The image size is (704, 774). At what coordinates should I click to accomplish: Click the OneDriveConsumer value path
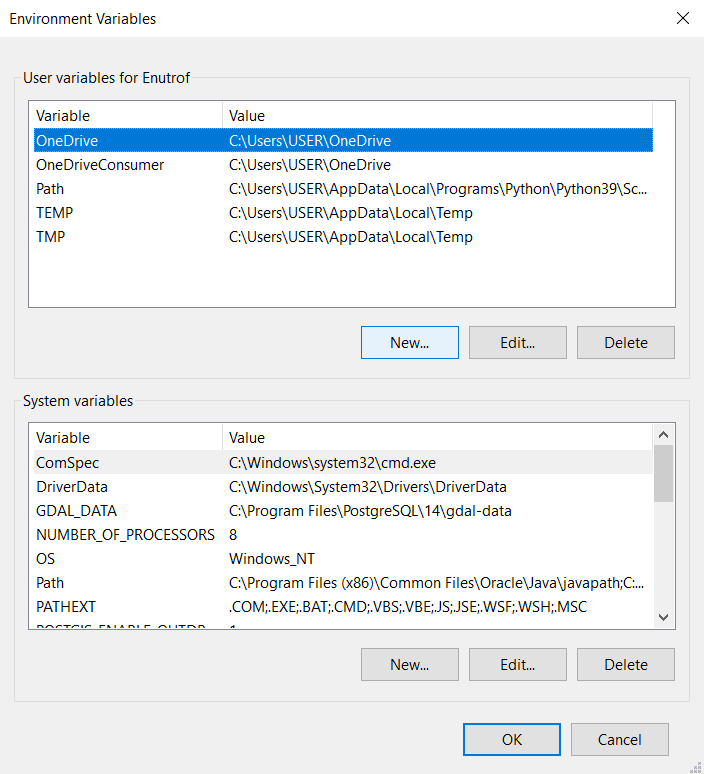pos(310,165)
